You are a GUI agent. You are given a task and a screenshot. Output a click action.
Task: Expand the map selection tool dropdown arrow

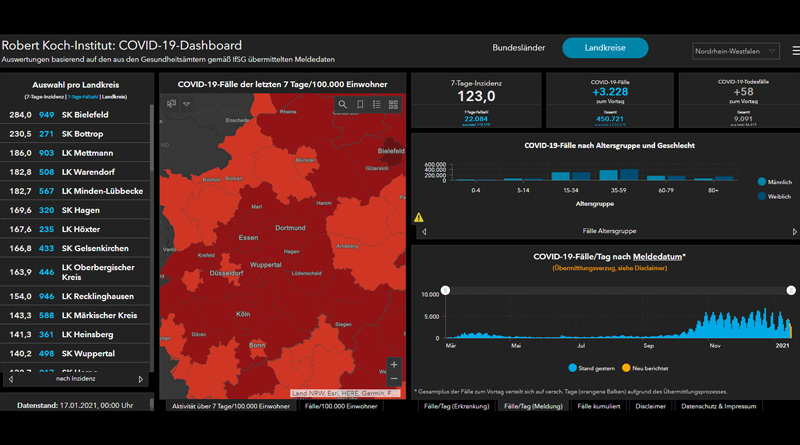coord(187,104)
